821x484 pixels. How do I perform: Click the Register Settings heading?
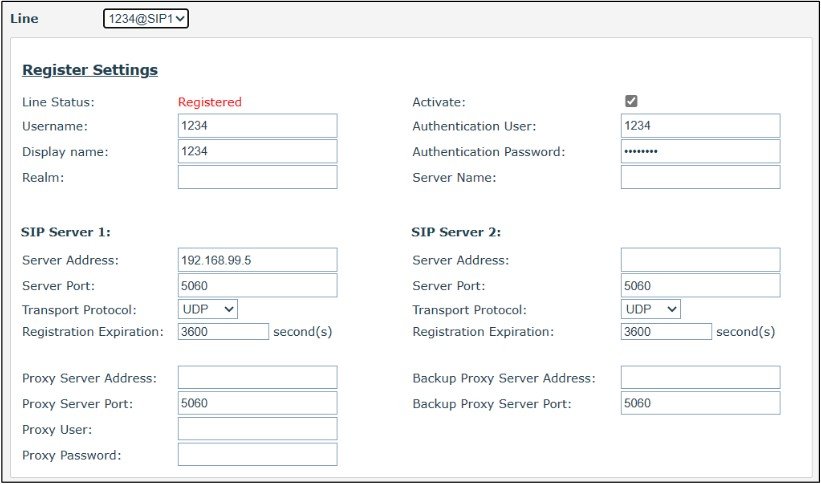(x=90, y=70)
